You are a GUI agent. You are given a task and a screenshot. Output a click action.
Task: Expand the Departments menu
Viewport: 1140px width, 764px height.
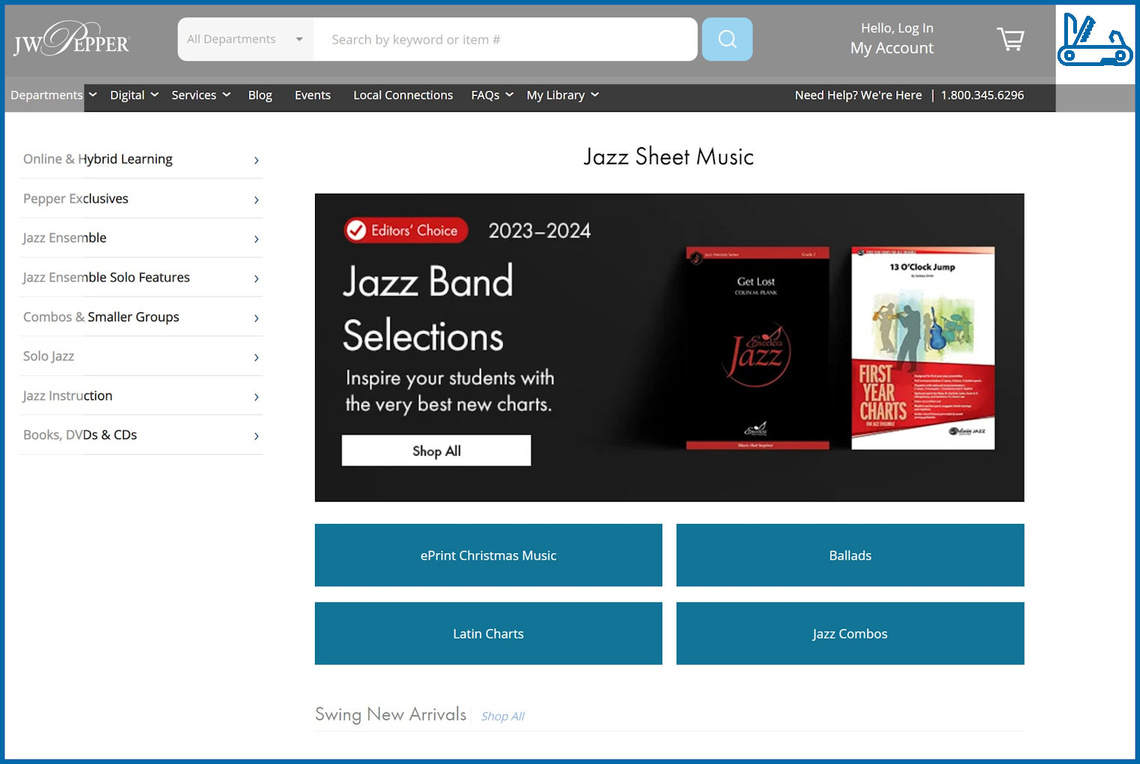pyautogui.click(x=53, y=95)
